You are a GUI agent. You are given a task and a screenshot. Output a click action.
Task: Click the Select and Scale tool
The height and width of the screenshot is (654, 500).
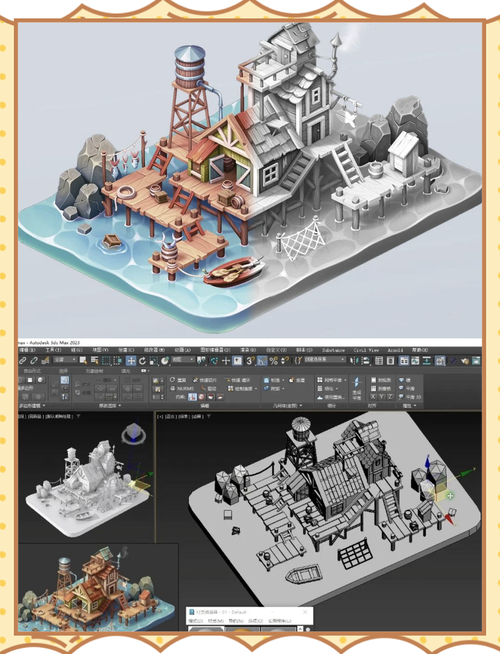pos(153,360)
